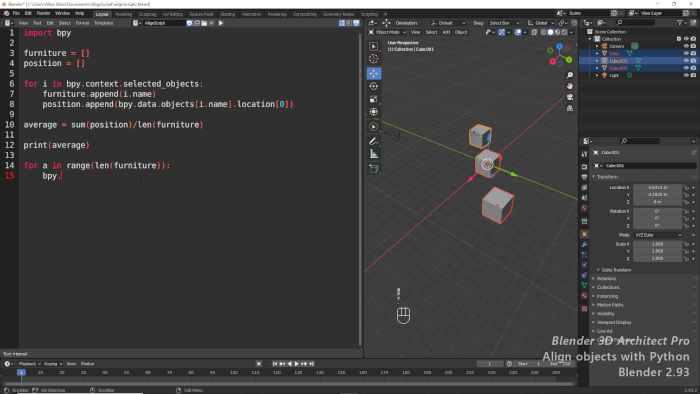700x394 pixels.
Task: Switch to the Shading workspace tab
Action: click(227, 14)
